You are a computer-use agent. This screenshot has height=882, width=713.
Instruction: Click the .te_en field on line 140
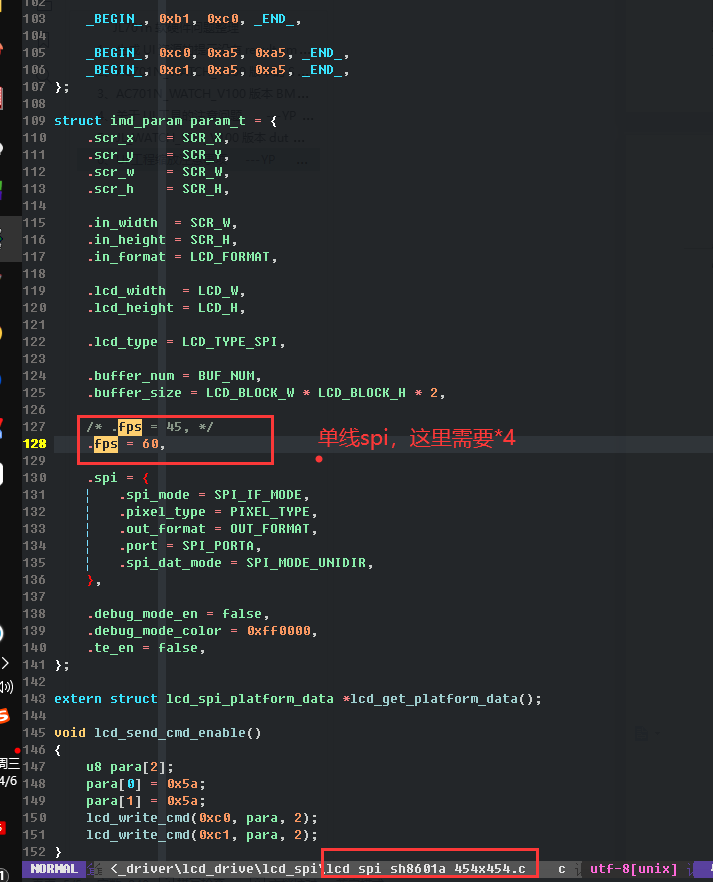tap(110, 648)
